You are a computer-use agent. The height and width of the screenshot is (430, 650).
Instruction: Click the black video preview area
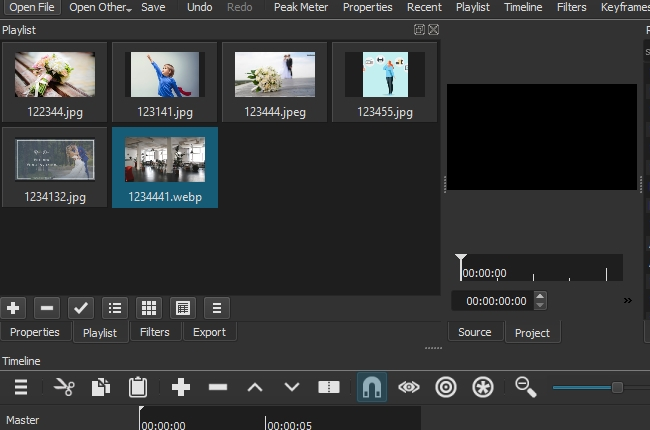click(x=542, y=137)
